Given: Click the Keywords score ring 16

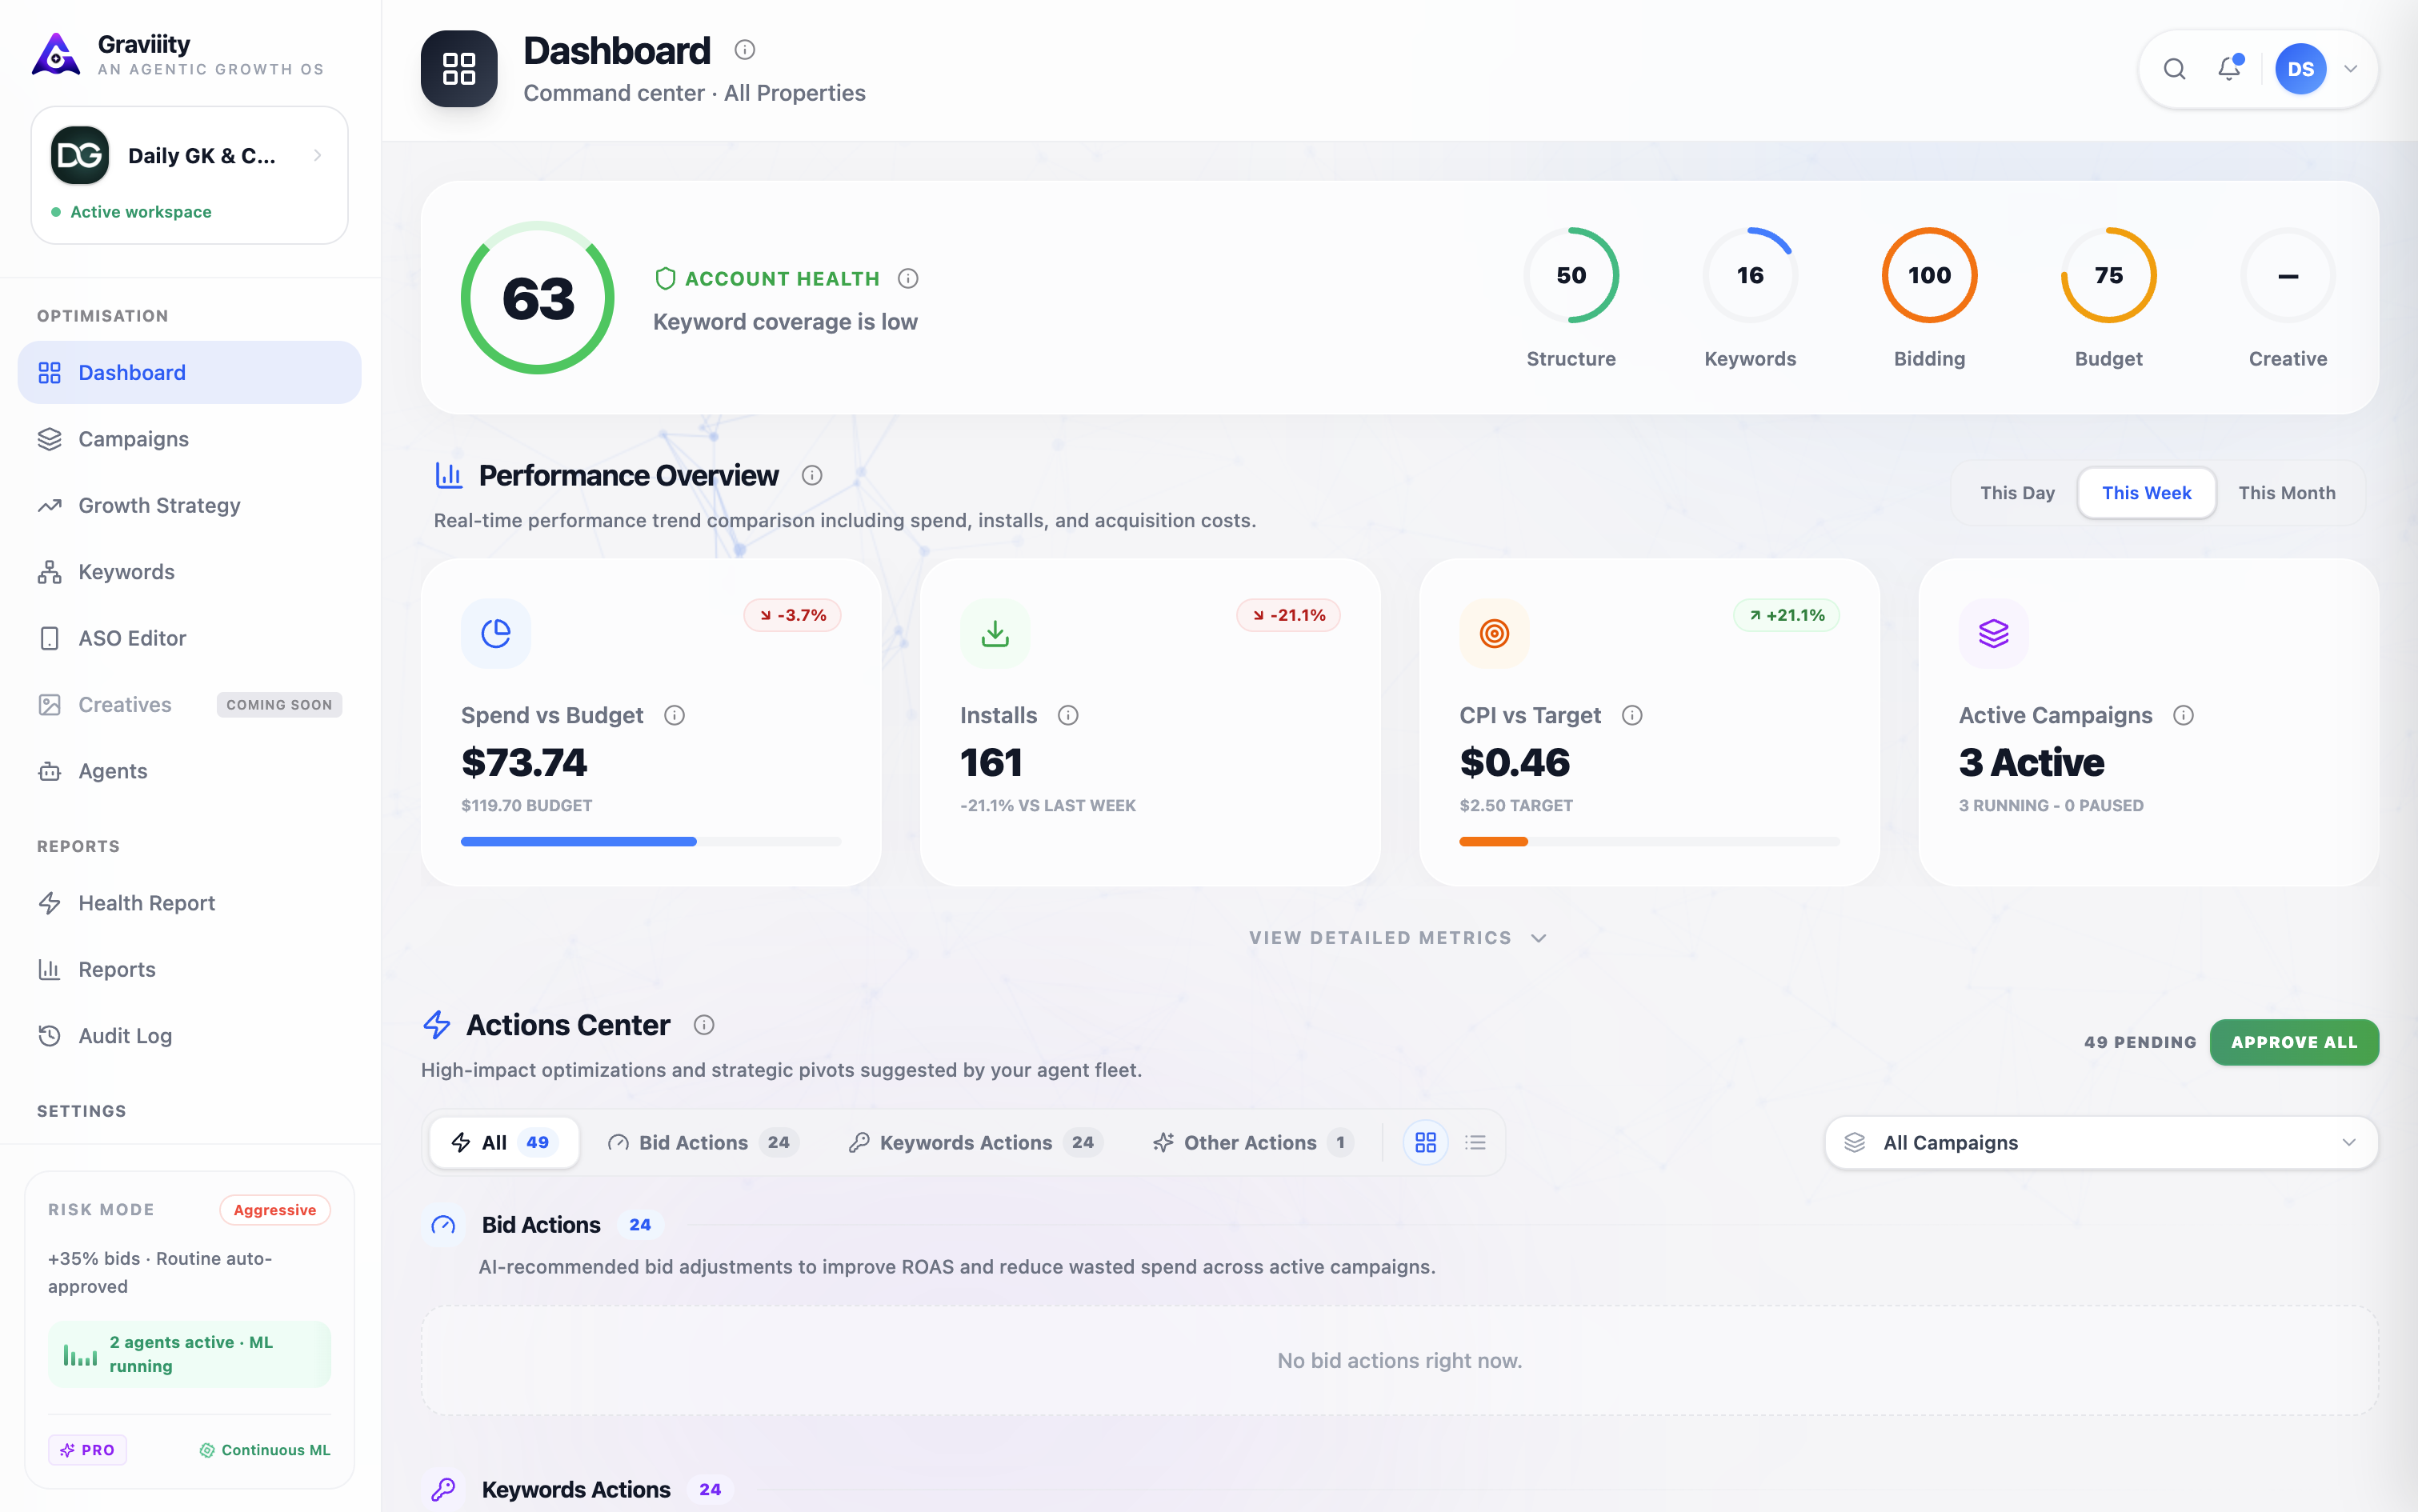Looking at the screenshot, I should coord(1750,275).
